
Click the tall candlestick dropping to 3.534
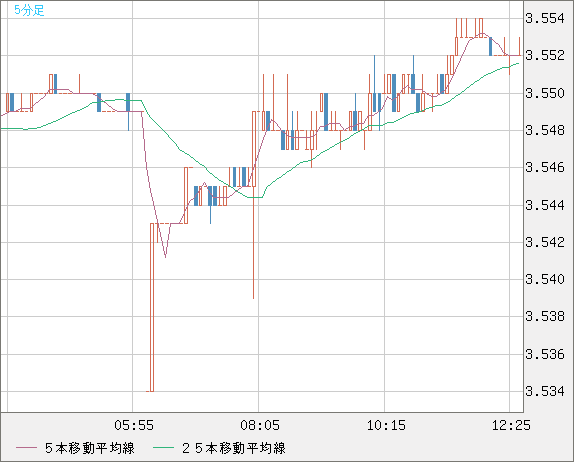point(152,307)
